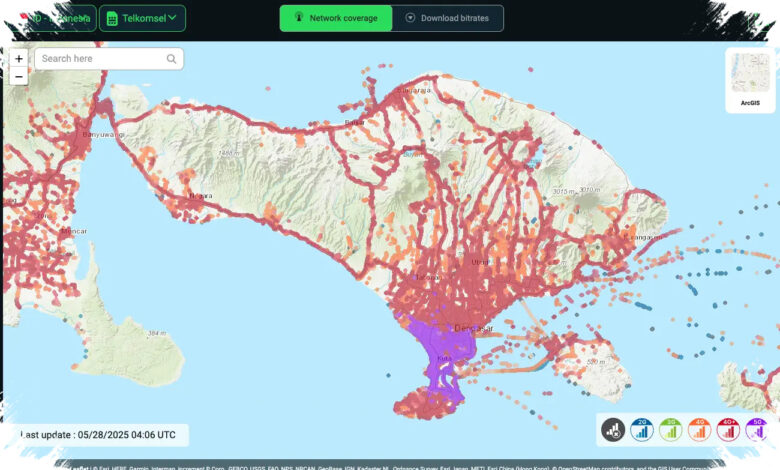Toggle the 5G coverage layer
This screenshot has height=470, width=780.
[x=757, y=430]
